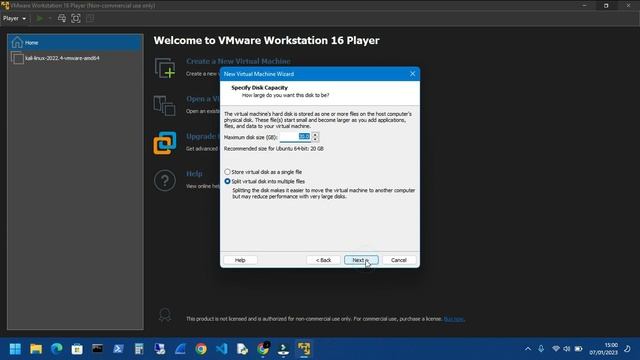Screen dimensions: 640x360
Task: Open the terminal icon on the taskbar
Action: pyautogui.click(x=98, y=349)
